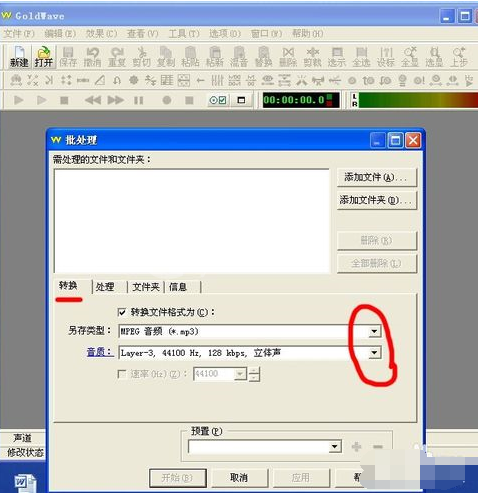Click the minus remove-preset icon

[x=378, y=447]
